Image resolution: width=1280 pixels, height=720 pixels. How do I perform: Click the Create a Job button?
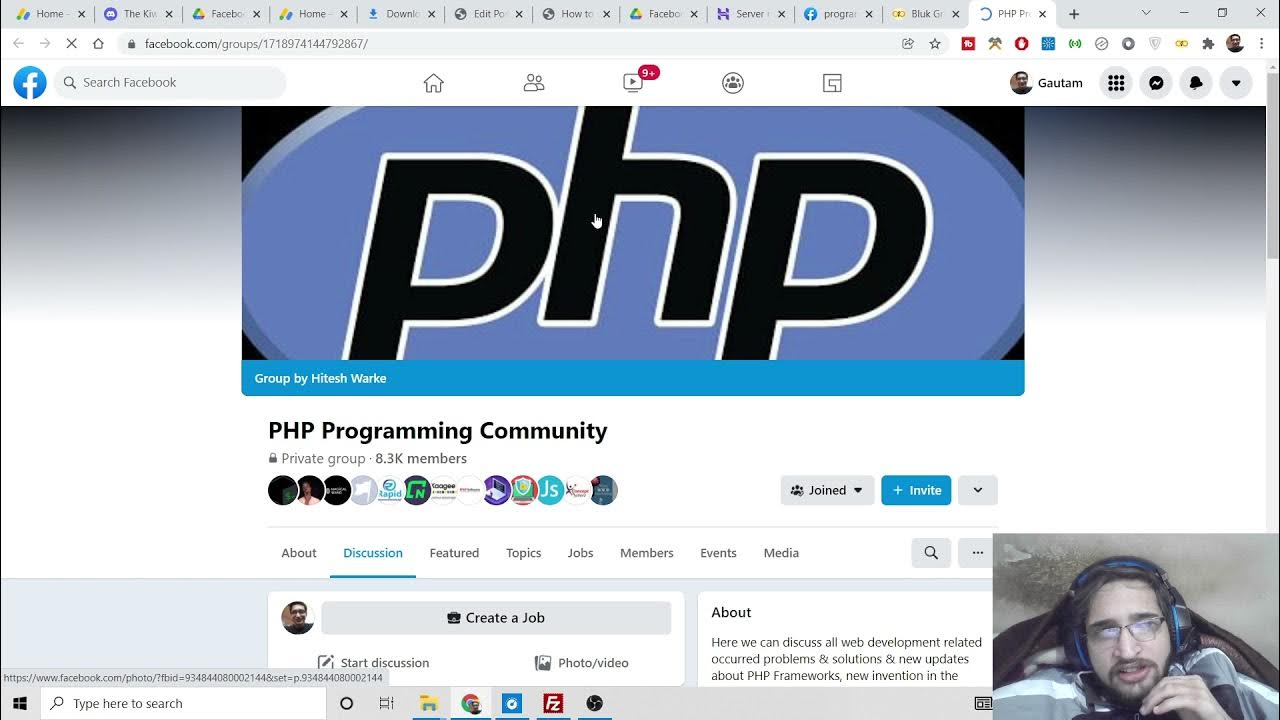[496, 618]
